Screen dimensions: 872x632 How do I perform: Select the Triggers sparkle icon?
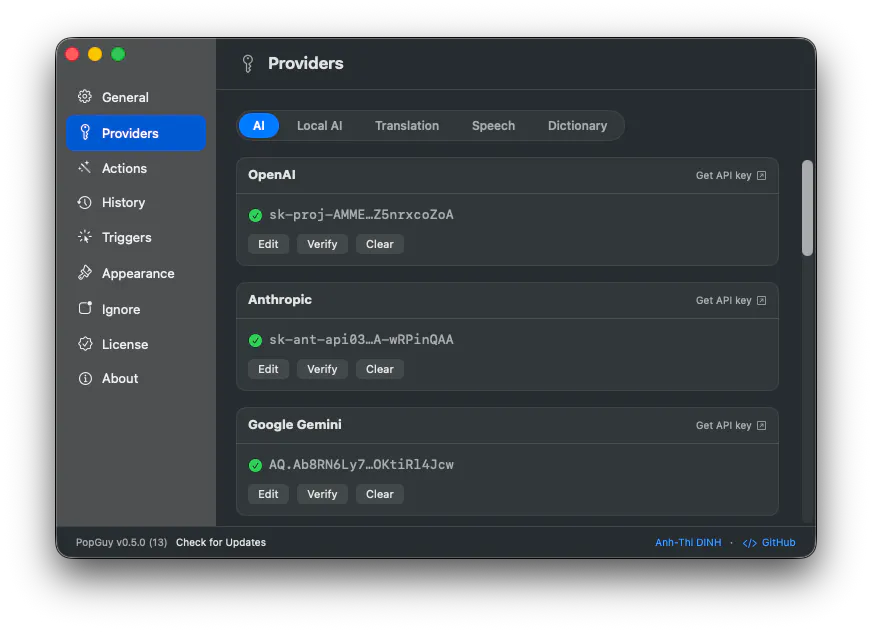(x=85, y=237)
